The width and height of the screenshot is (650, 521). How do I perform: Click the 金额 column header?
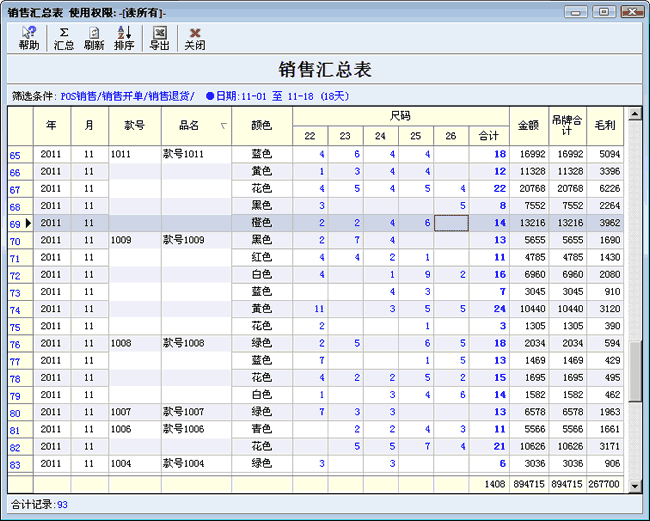[x=529, y=126]
